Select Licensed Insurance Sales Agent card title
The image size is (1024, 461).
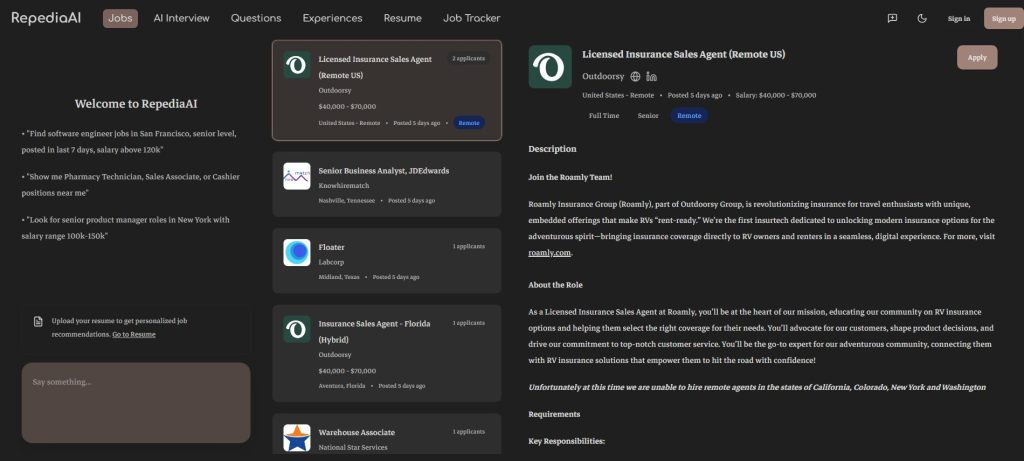(x=375, y=67)
